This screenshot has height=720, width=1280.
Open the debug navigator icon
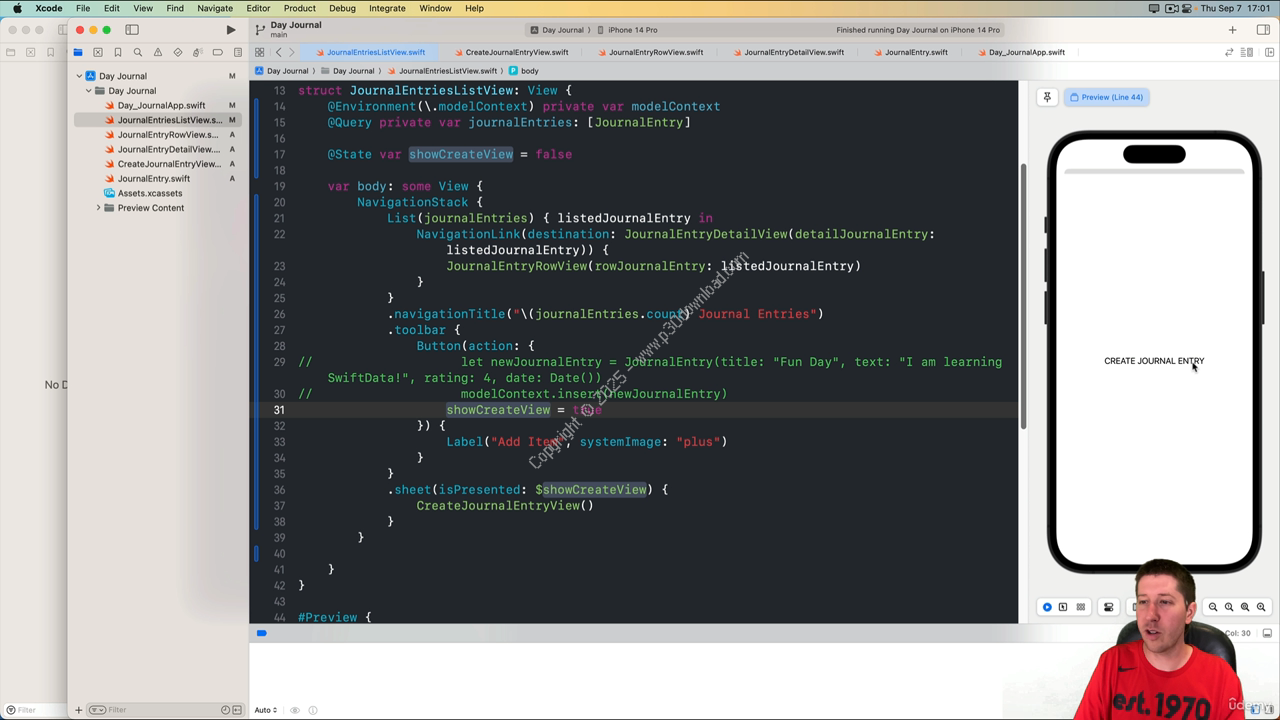[198, 52]
